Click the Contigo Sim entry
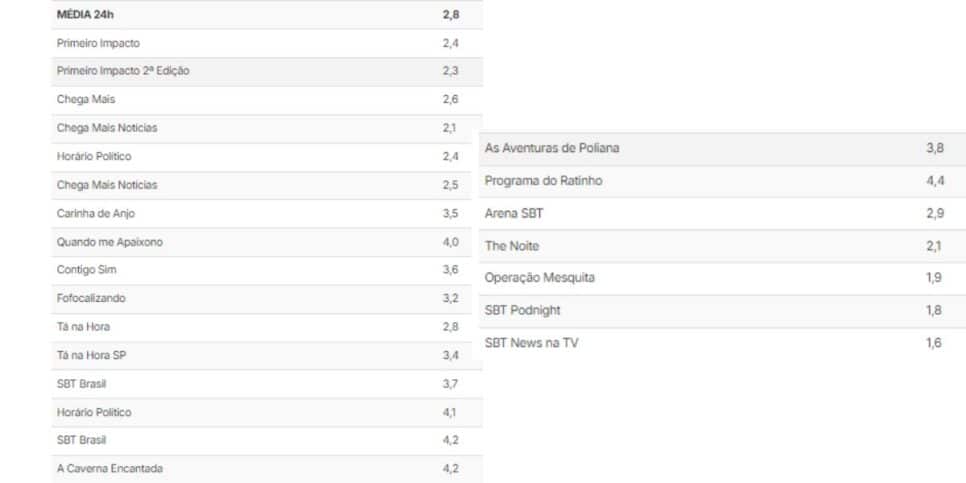The height and width of the screenshot is (483, 966). click(x=267, y=270)
